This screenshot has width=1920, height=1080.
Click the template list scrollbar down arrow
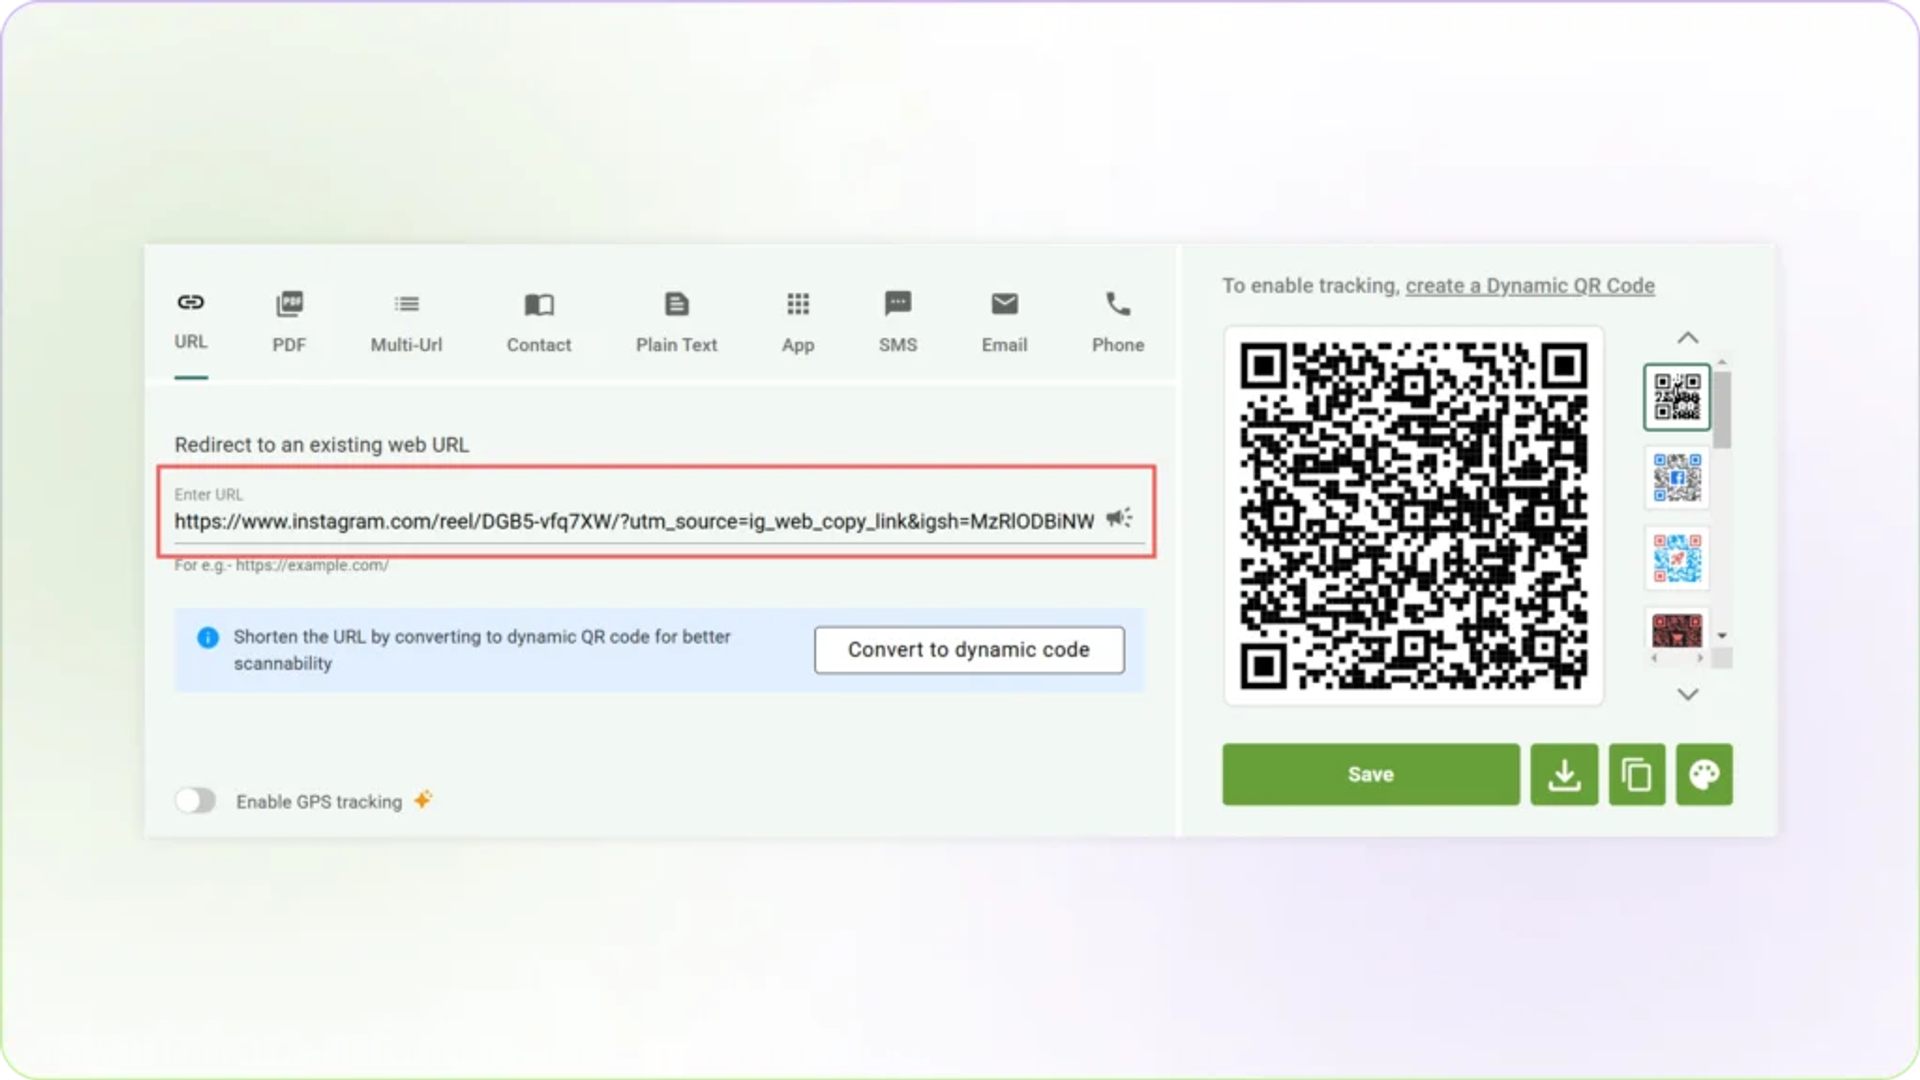click(1722, 636)
